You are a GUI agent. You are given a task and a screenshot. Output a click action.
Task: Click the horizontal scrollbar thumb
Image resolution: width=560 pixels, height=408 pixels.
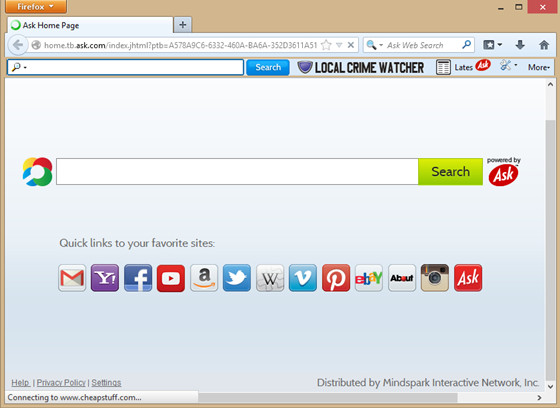(328, 397)
